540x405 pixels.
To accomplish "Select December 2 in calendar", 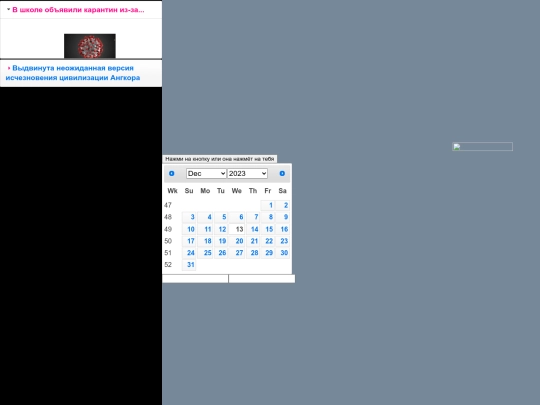I will (x=282, y=205).
